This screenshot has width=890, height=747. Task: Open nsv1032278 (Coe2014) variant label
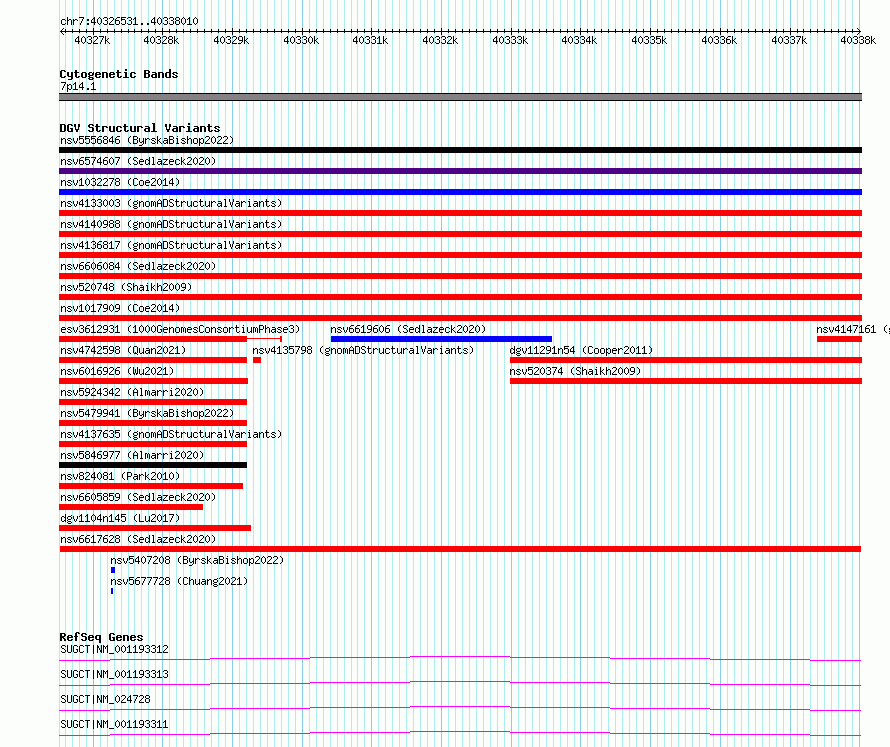(x=120, y=182)
